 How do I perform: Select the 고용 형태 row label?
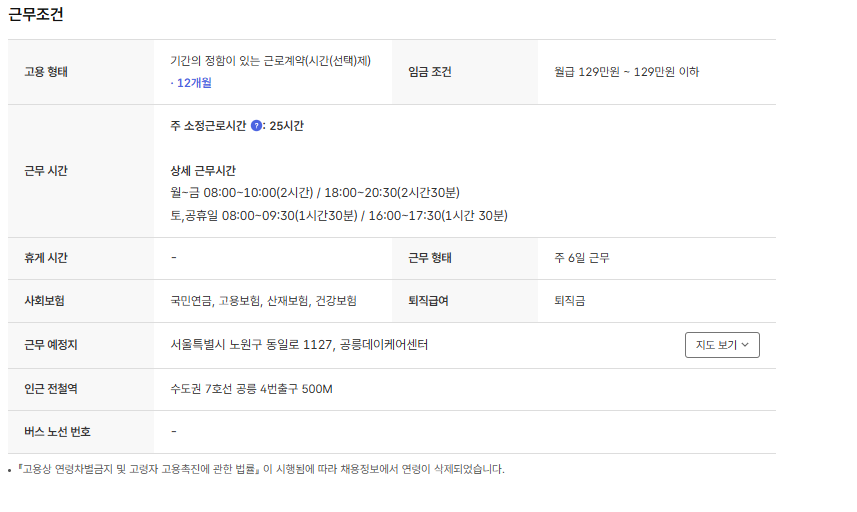coord(46,72)
